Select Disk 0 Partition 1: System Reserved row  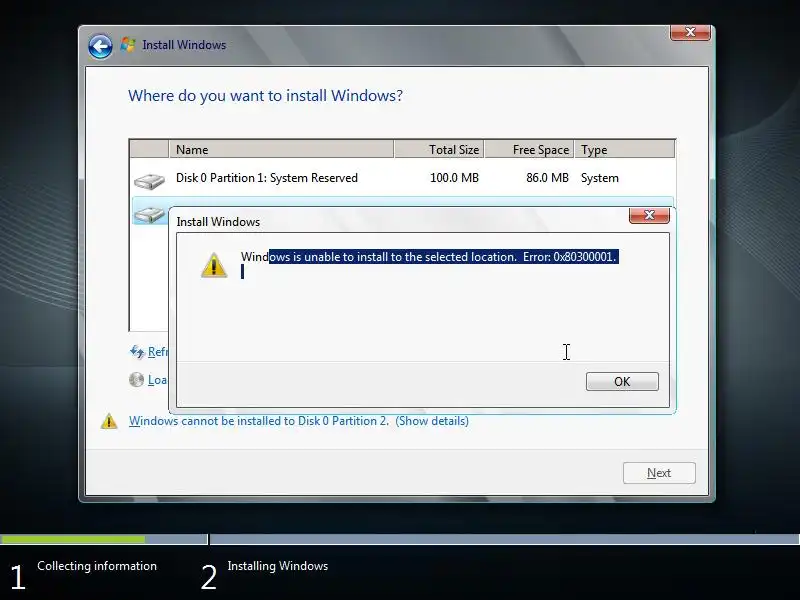403,178
